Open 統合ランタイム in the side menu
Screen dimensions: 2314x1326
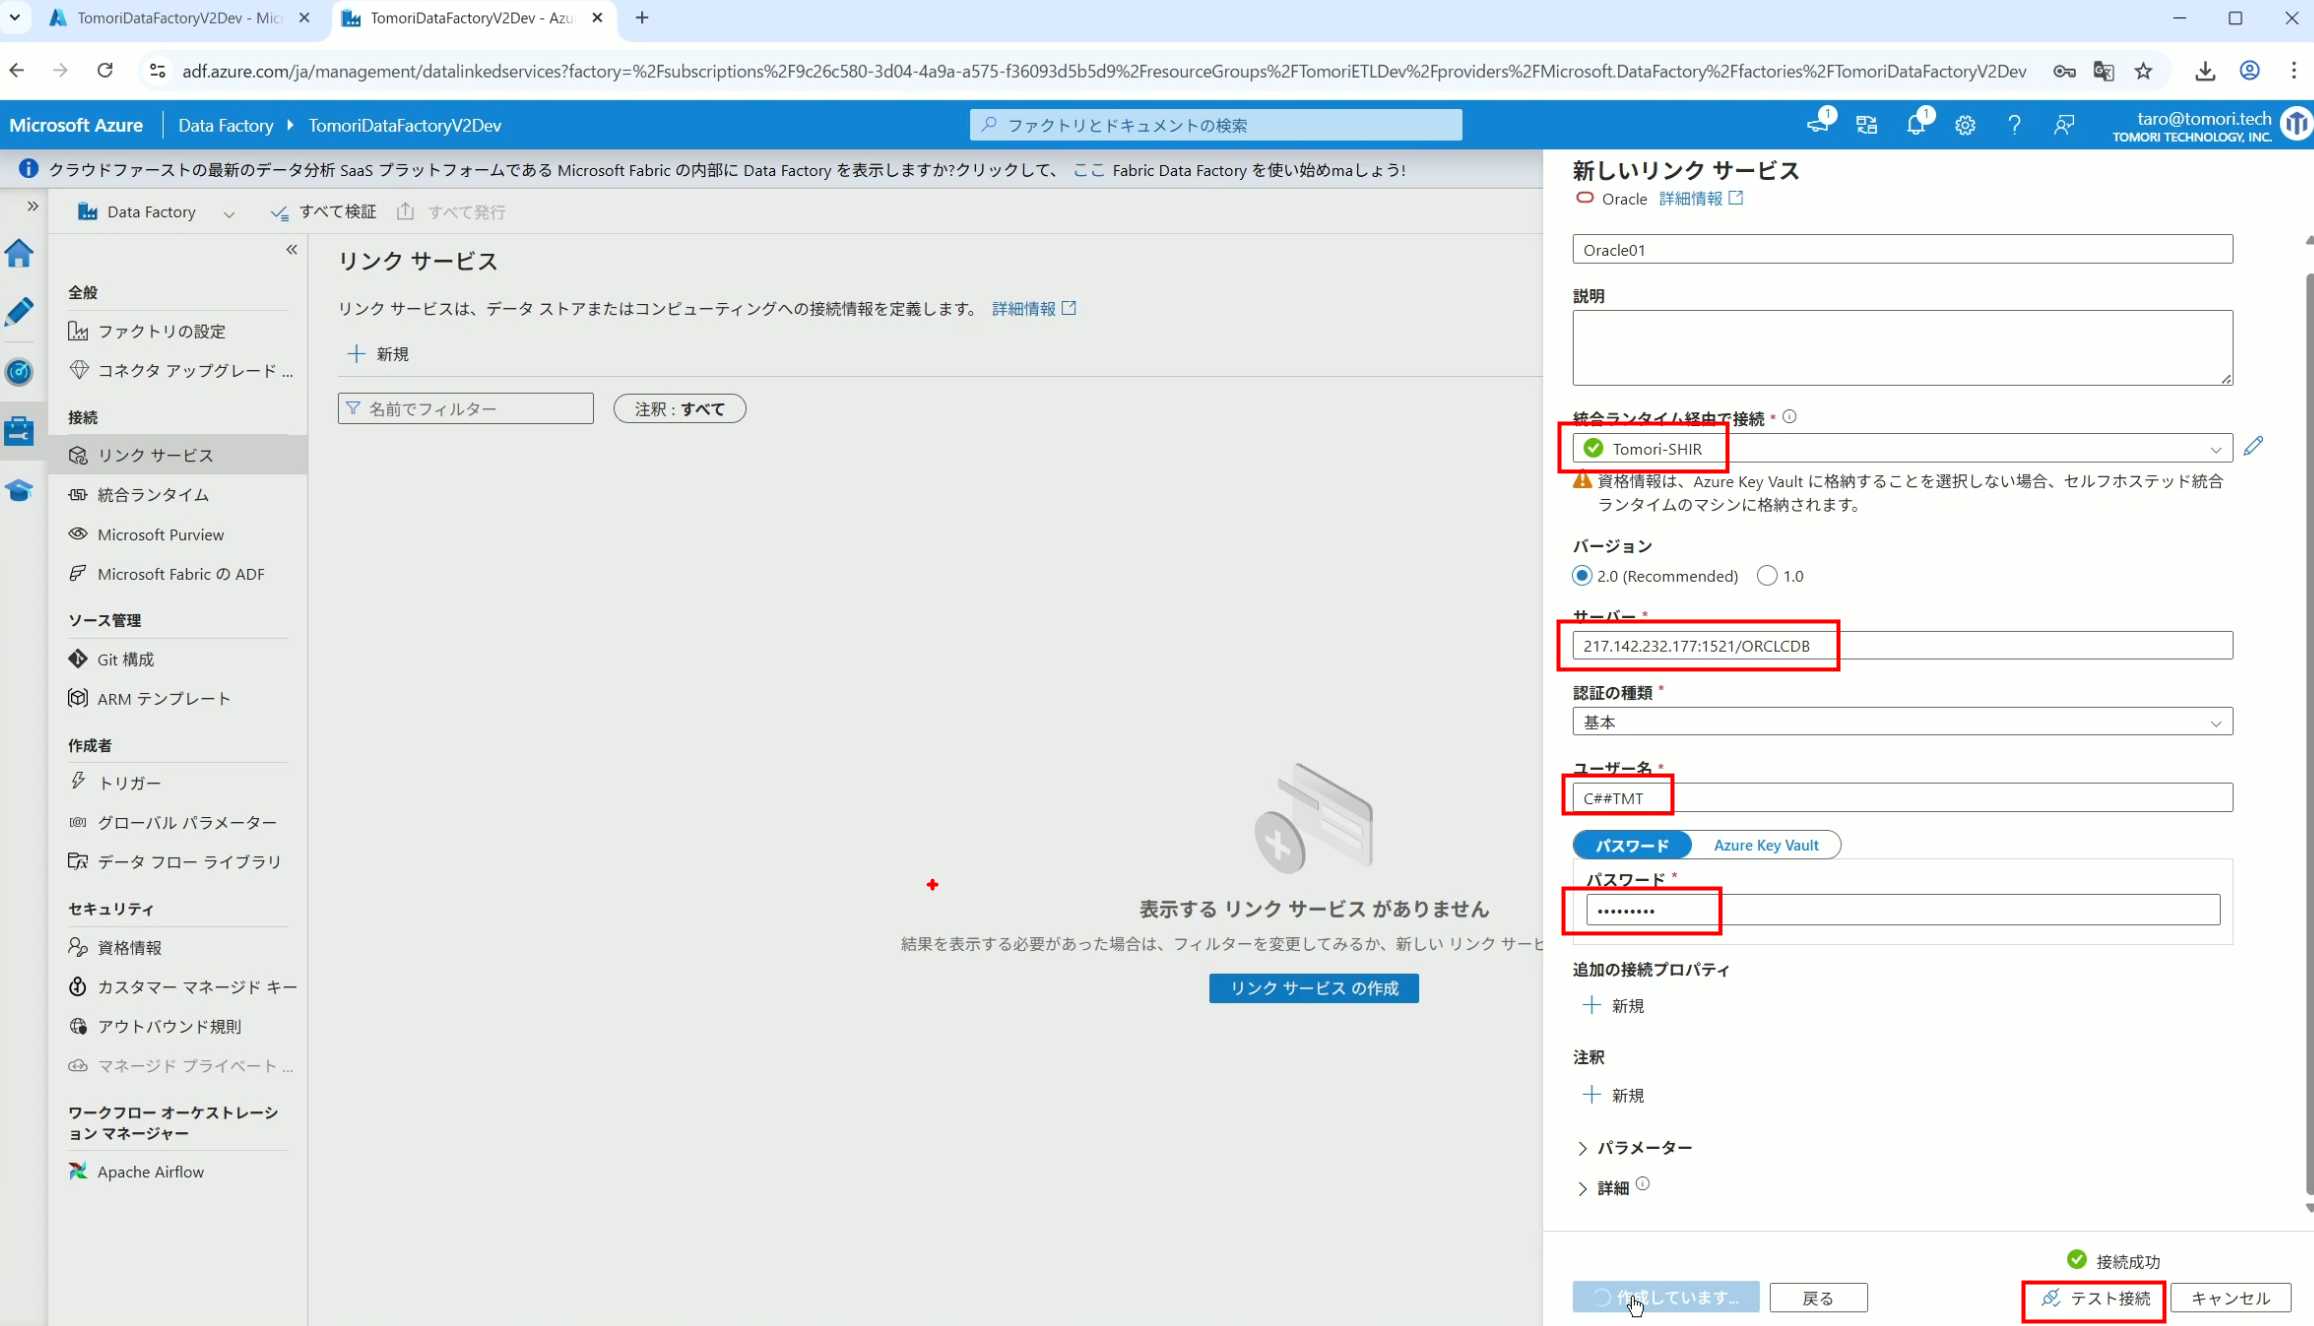153,495
